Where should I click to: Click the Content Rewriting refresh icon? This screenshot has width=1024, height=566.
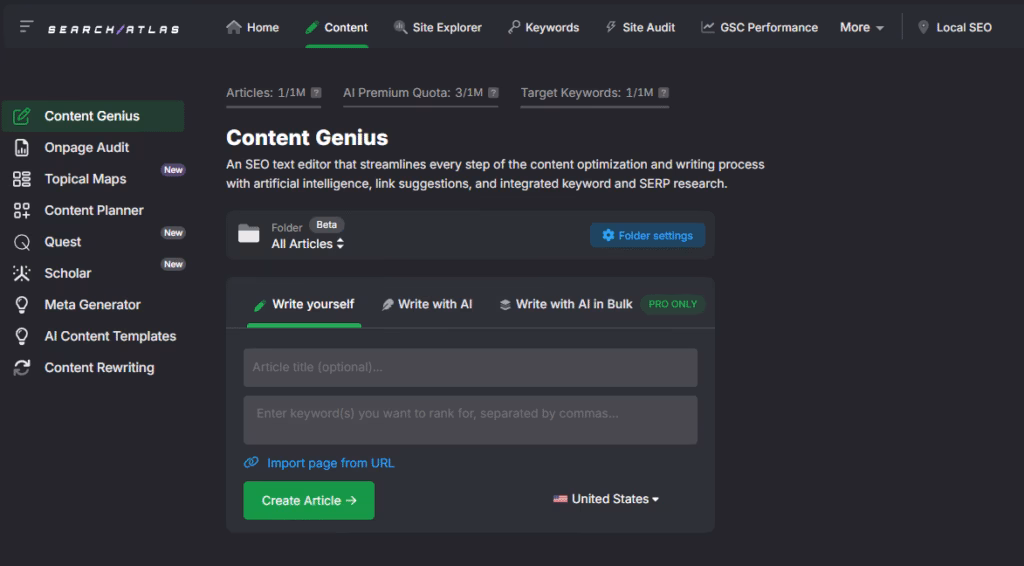22,368
